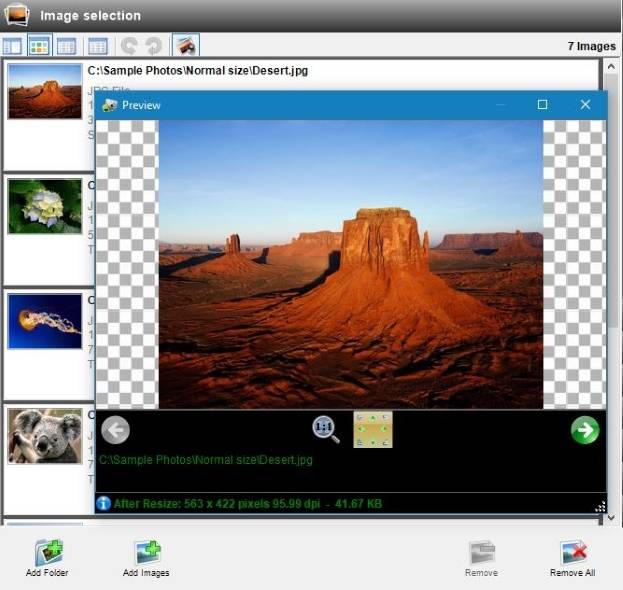Image resolution: width=623 pixels, height=590 pixels.
Task: Click the Remove All button
Action: (x=573, y=559)
